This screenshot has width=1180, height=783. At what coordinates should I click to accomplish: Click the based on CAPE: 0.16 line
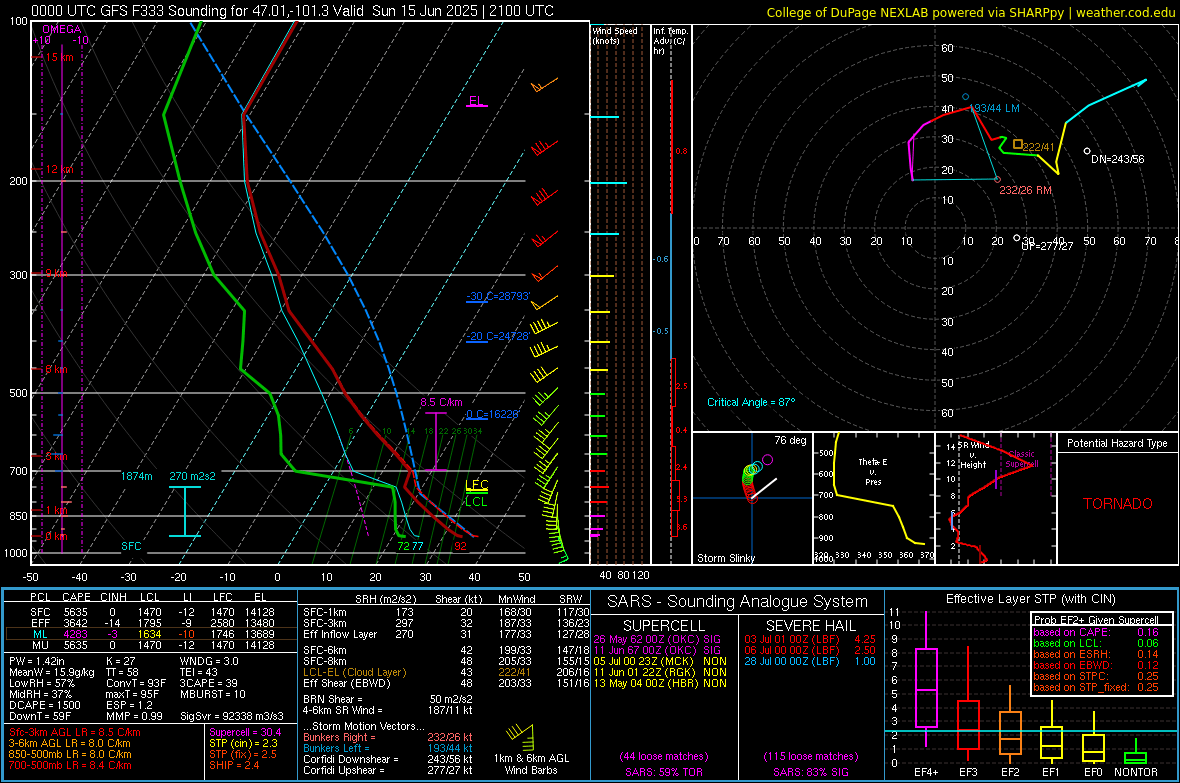(x=1096, y=632)
